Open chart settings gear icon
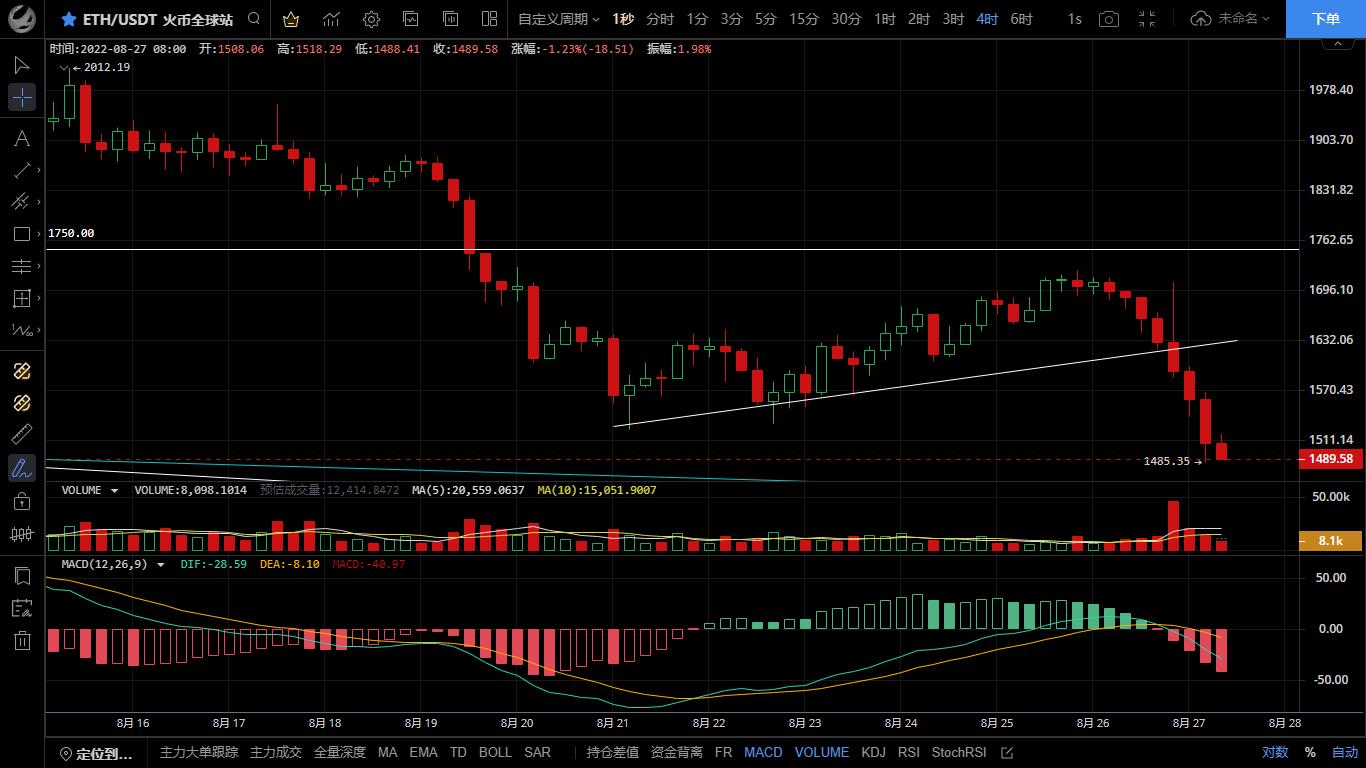 (371, 19)
